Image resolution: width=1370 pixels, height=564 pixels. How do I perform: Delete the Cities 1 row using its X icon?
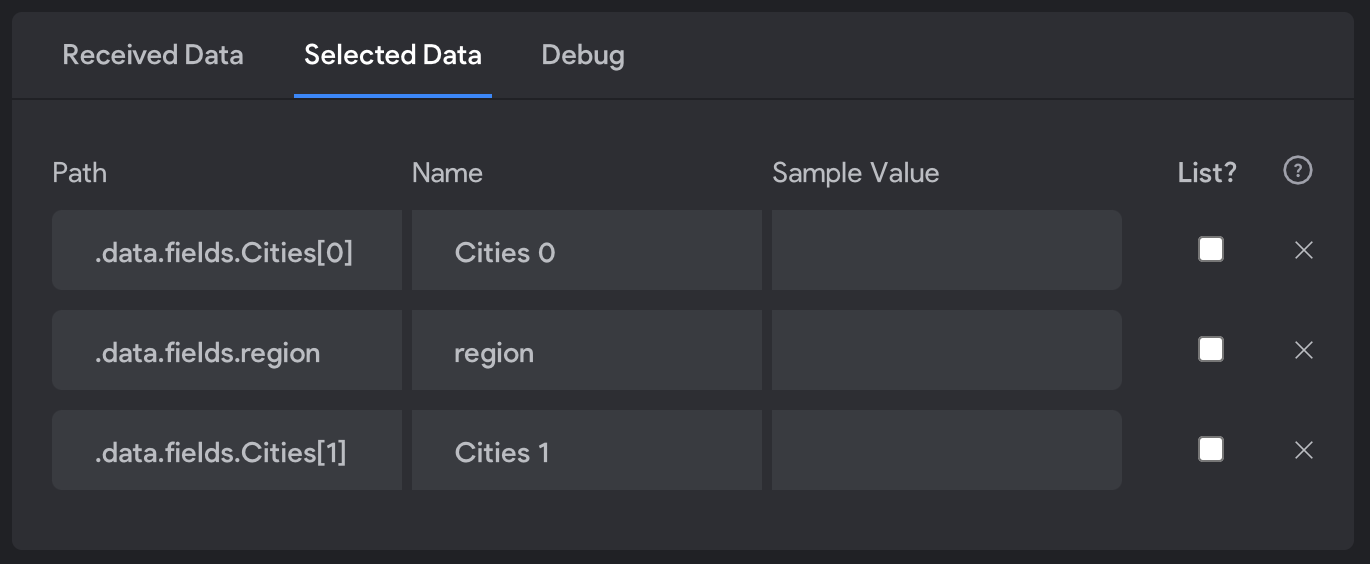coord(1303,450)
